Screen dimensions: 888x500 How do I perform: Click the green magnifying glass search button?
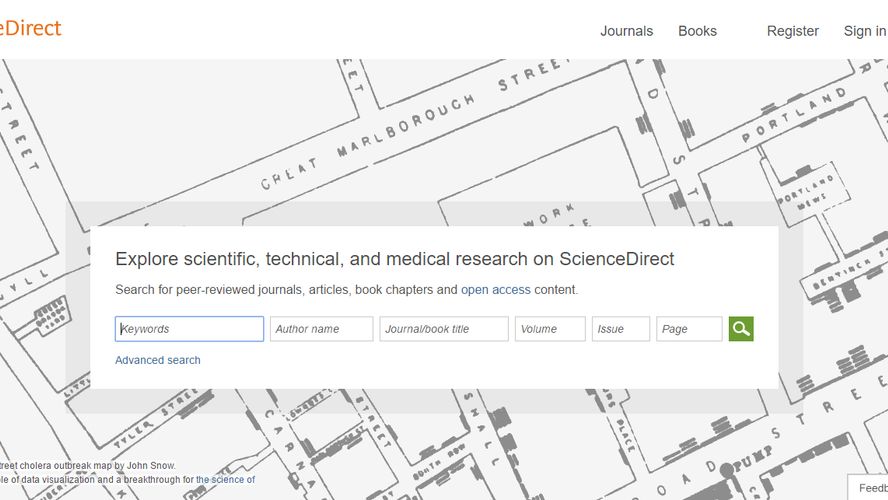[740, 329]
